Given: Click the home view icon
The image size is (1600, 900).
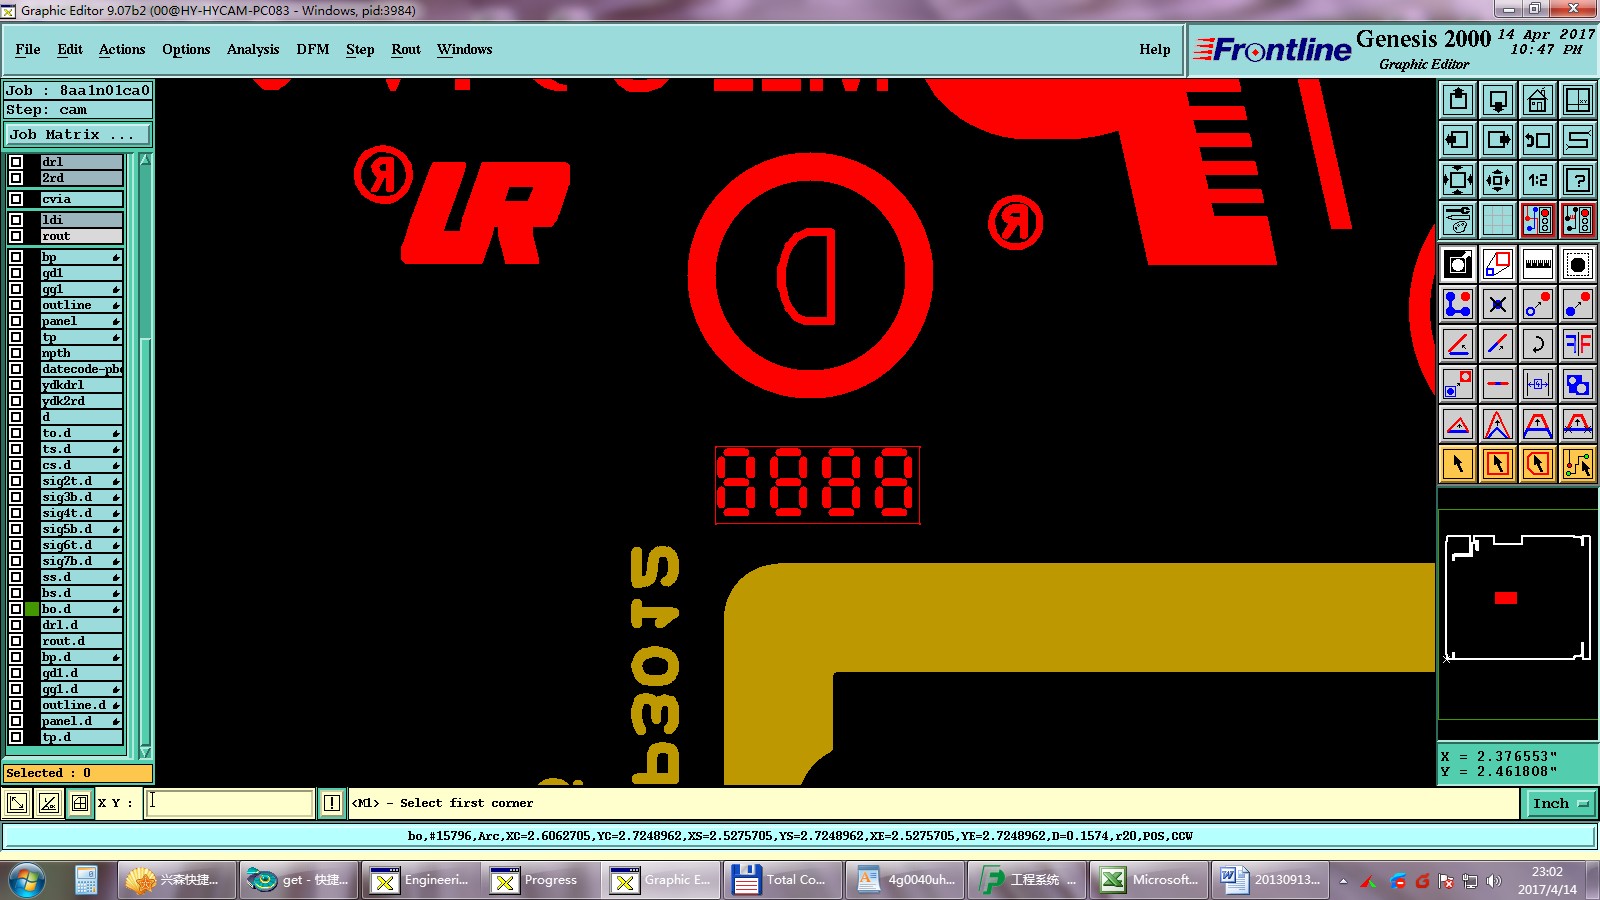Looking at the screenshot, I should (x=1538, y=100).
